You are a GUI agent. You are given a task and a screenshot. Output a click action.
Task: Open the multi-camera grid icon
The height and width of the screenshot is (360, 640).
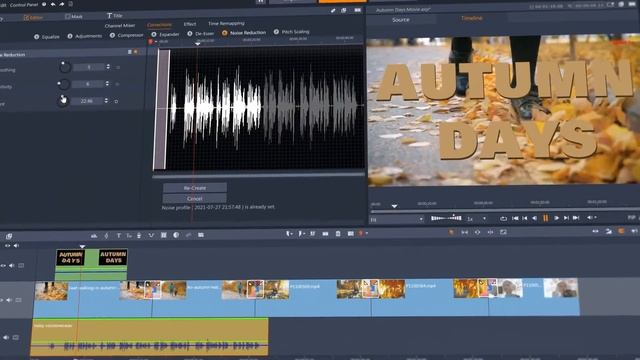164,235
